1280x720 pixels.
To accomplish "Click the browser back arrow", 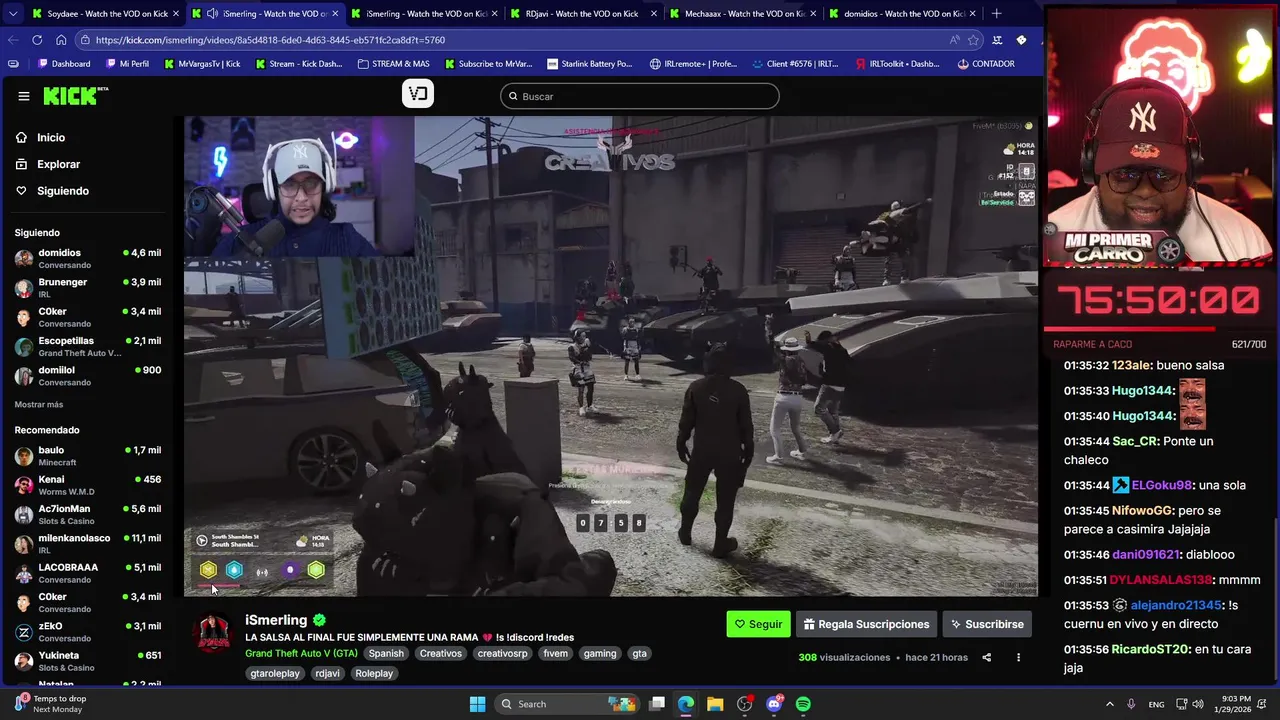I will click(13, 40).
